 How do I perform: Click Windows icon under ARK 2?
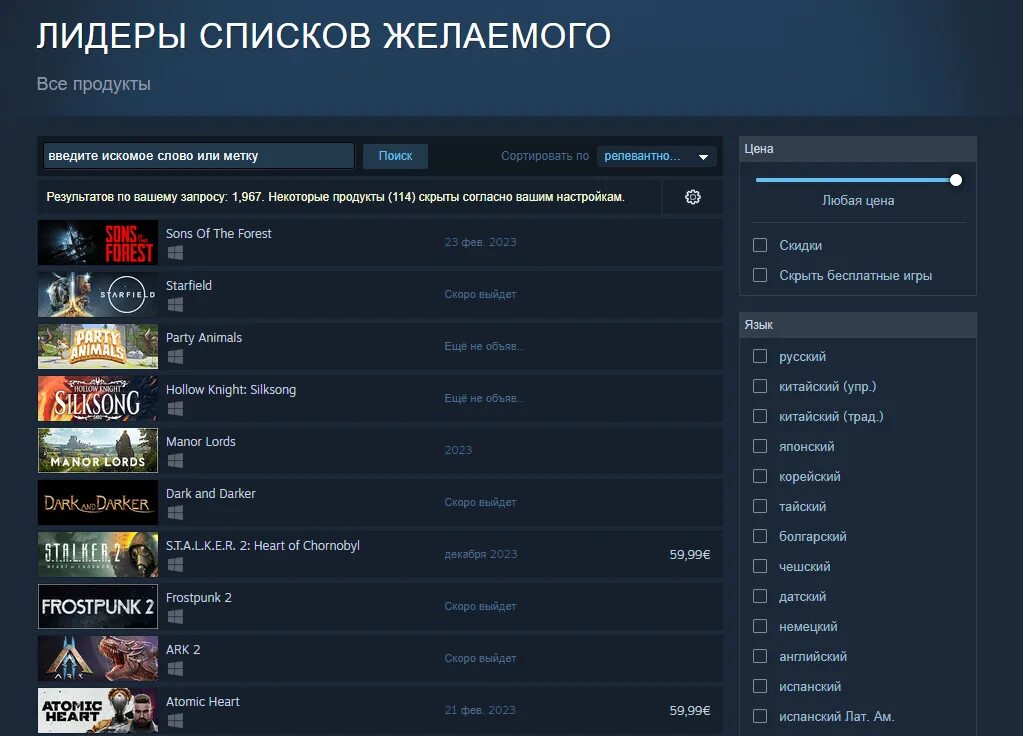coord(175,669)
